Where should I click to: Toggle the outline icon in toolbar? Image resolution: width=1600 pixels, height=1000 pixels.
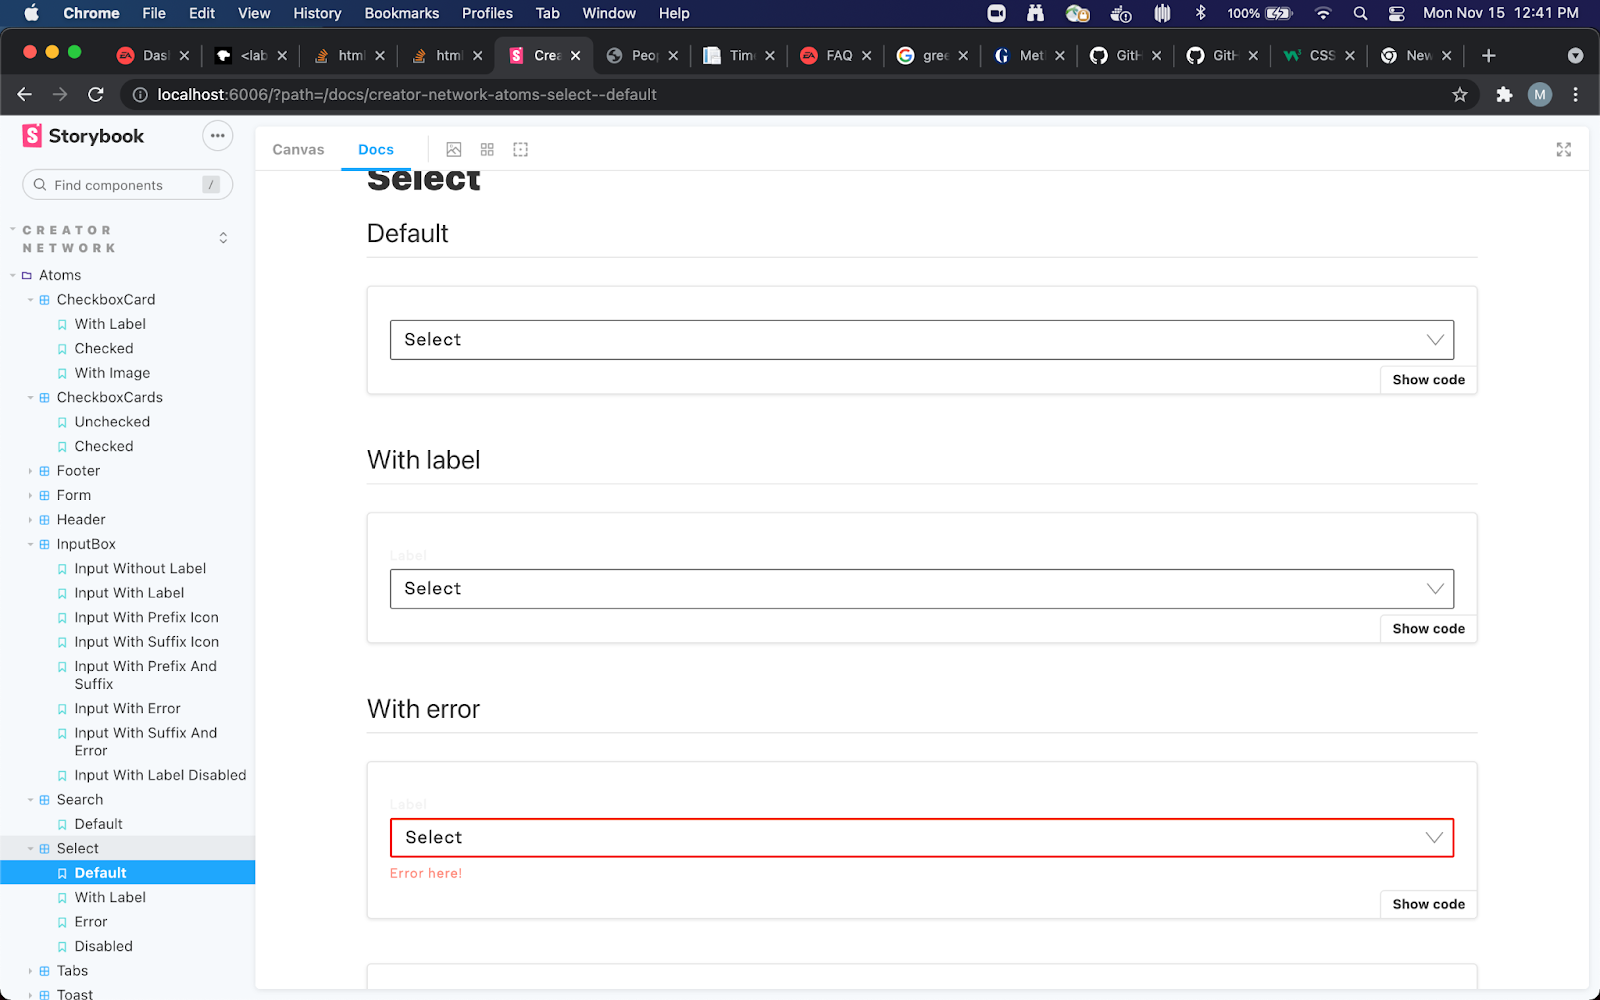[x=521, y=149]
